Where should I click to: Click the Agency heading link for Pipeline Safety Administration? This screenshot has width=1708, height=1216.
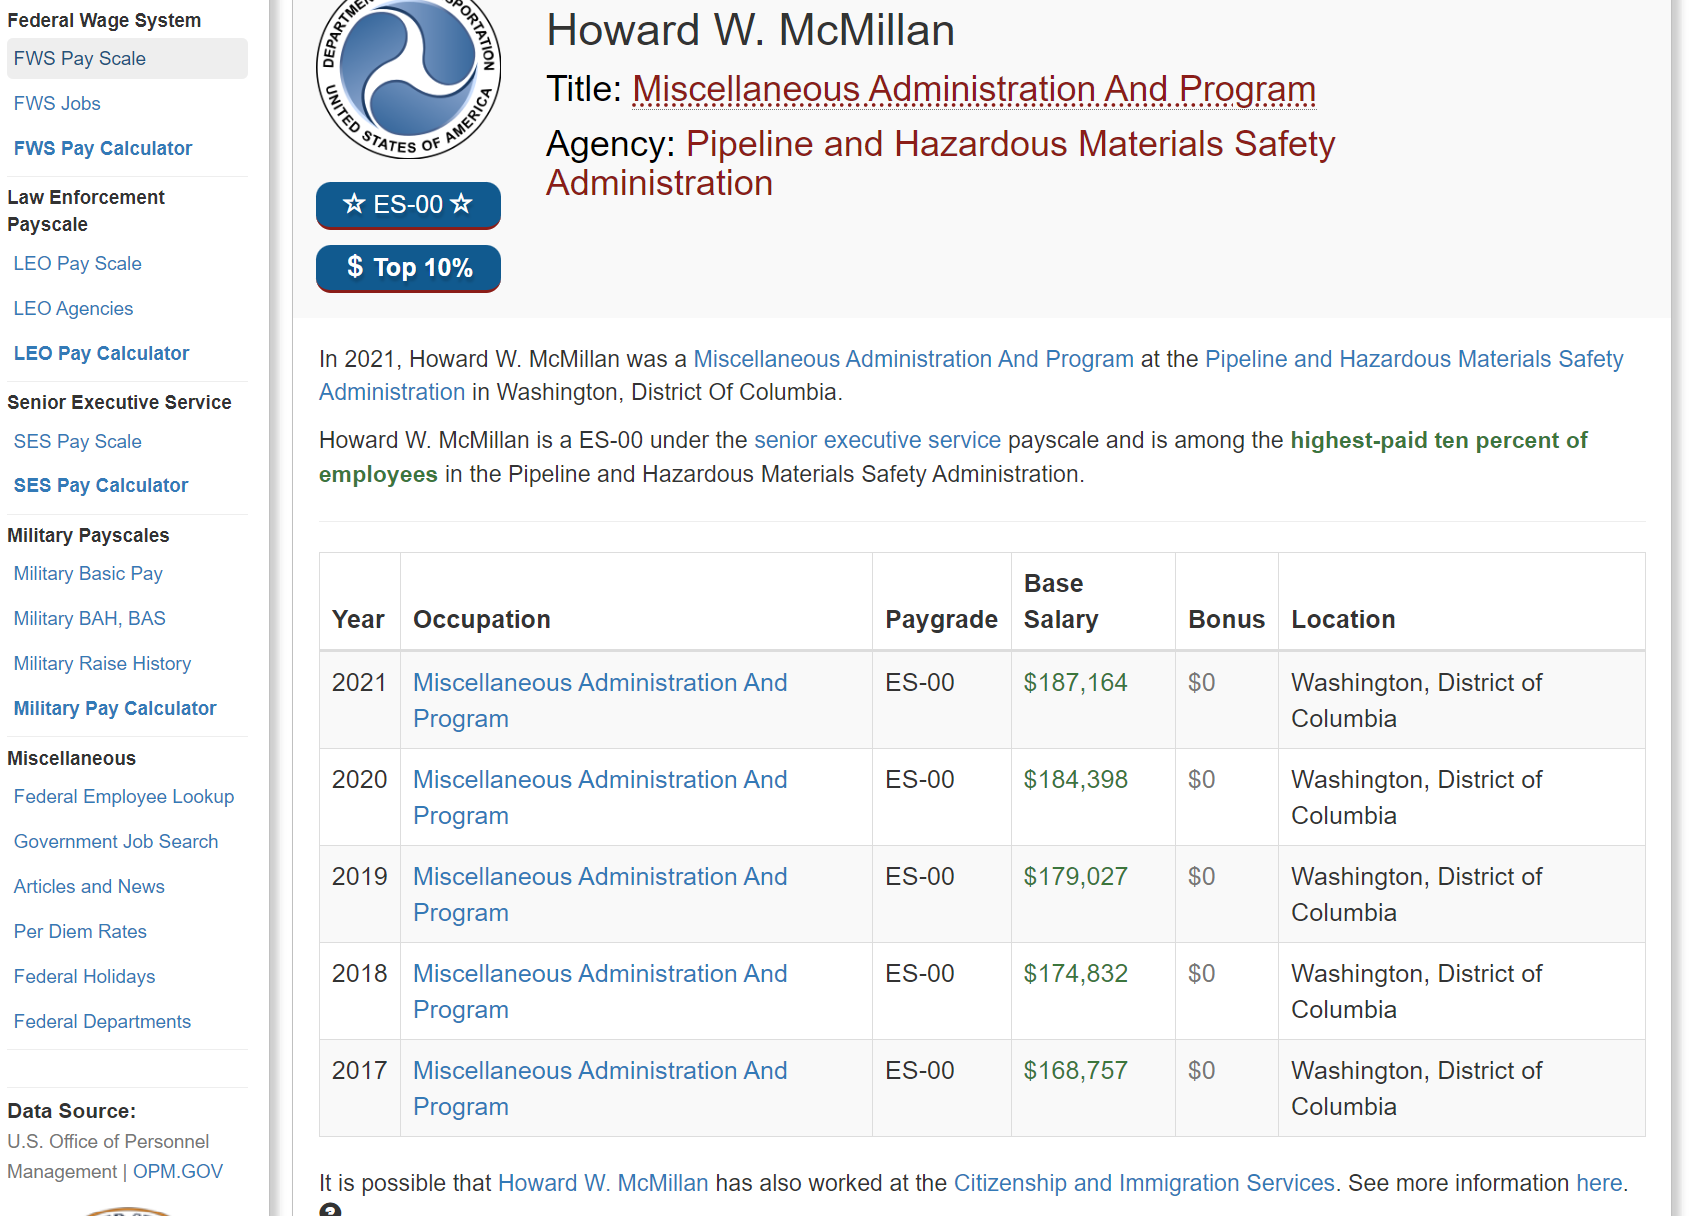click(940, 163)
